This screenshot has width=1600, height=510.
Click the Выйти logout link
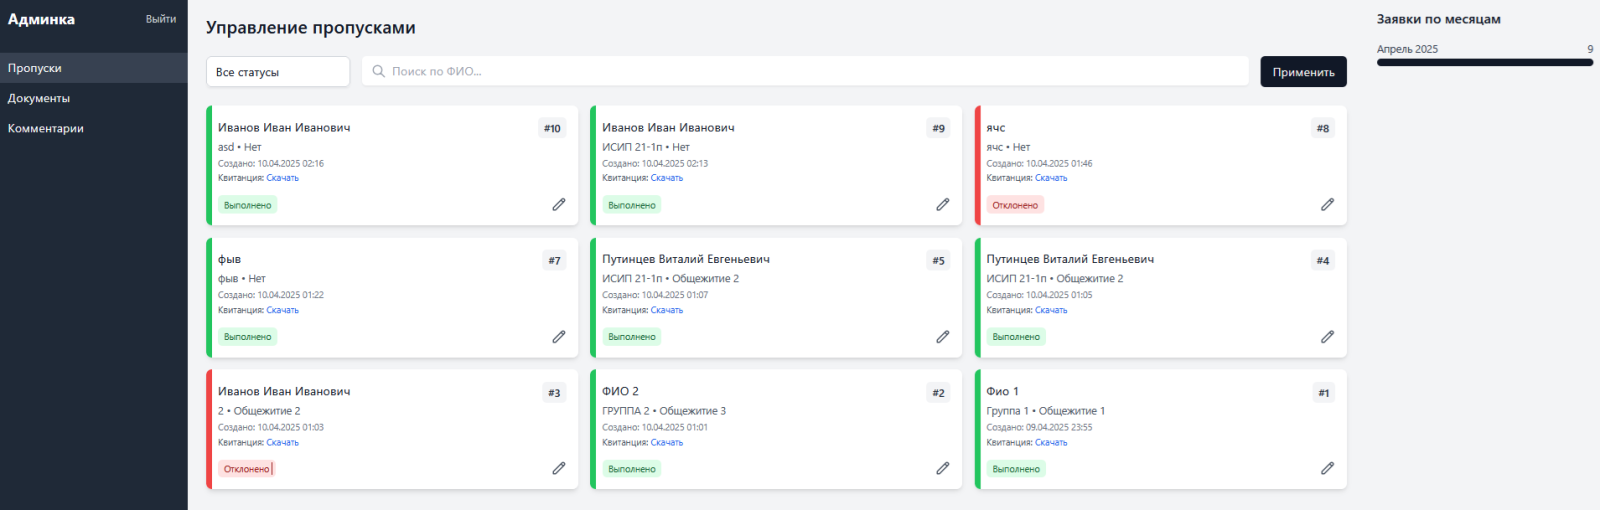point(160,19)
